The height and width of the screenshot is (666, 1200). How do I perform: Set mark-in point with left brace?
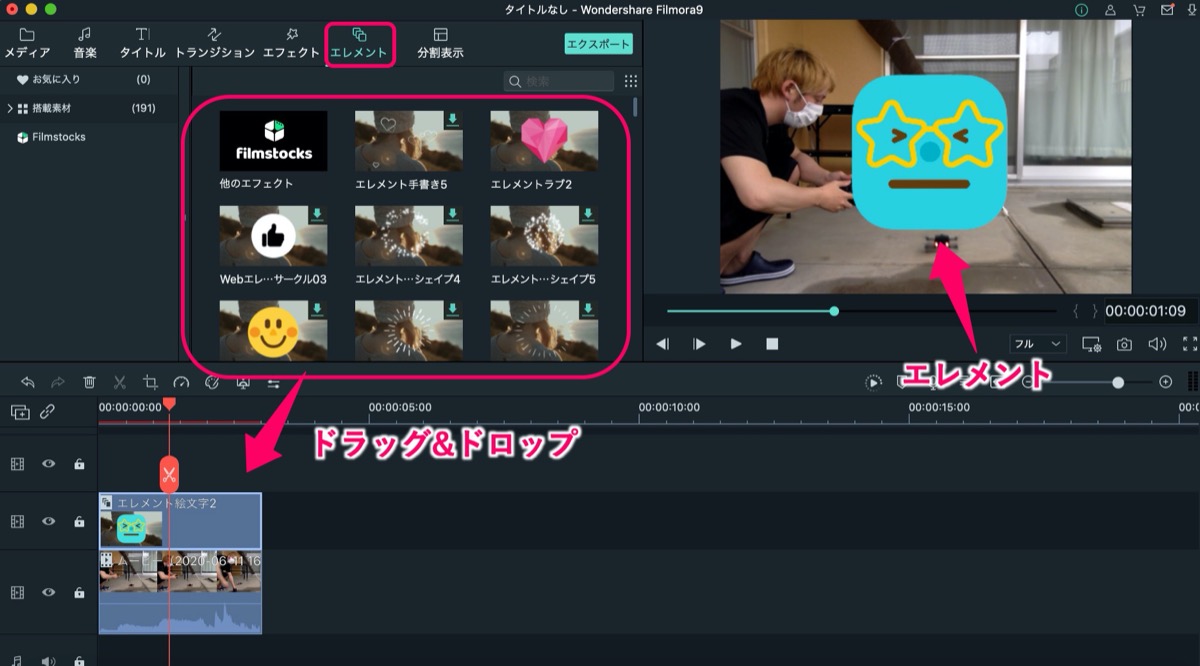(1076, 311)
